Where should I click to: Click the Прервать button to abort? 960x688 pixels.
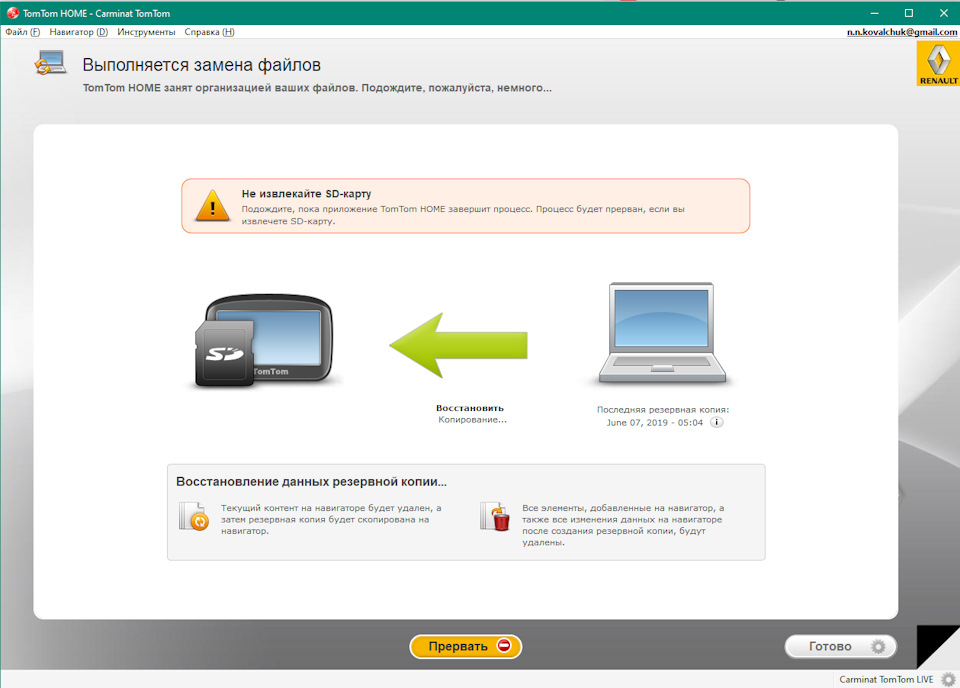(x=465, y=646)
